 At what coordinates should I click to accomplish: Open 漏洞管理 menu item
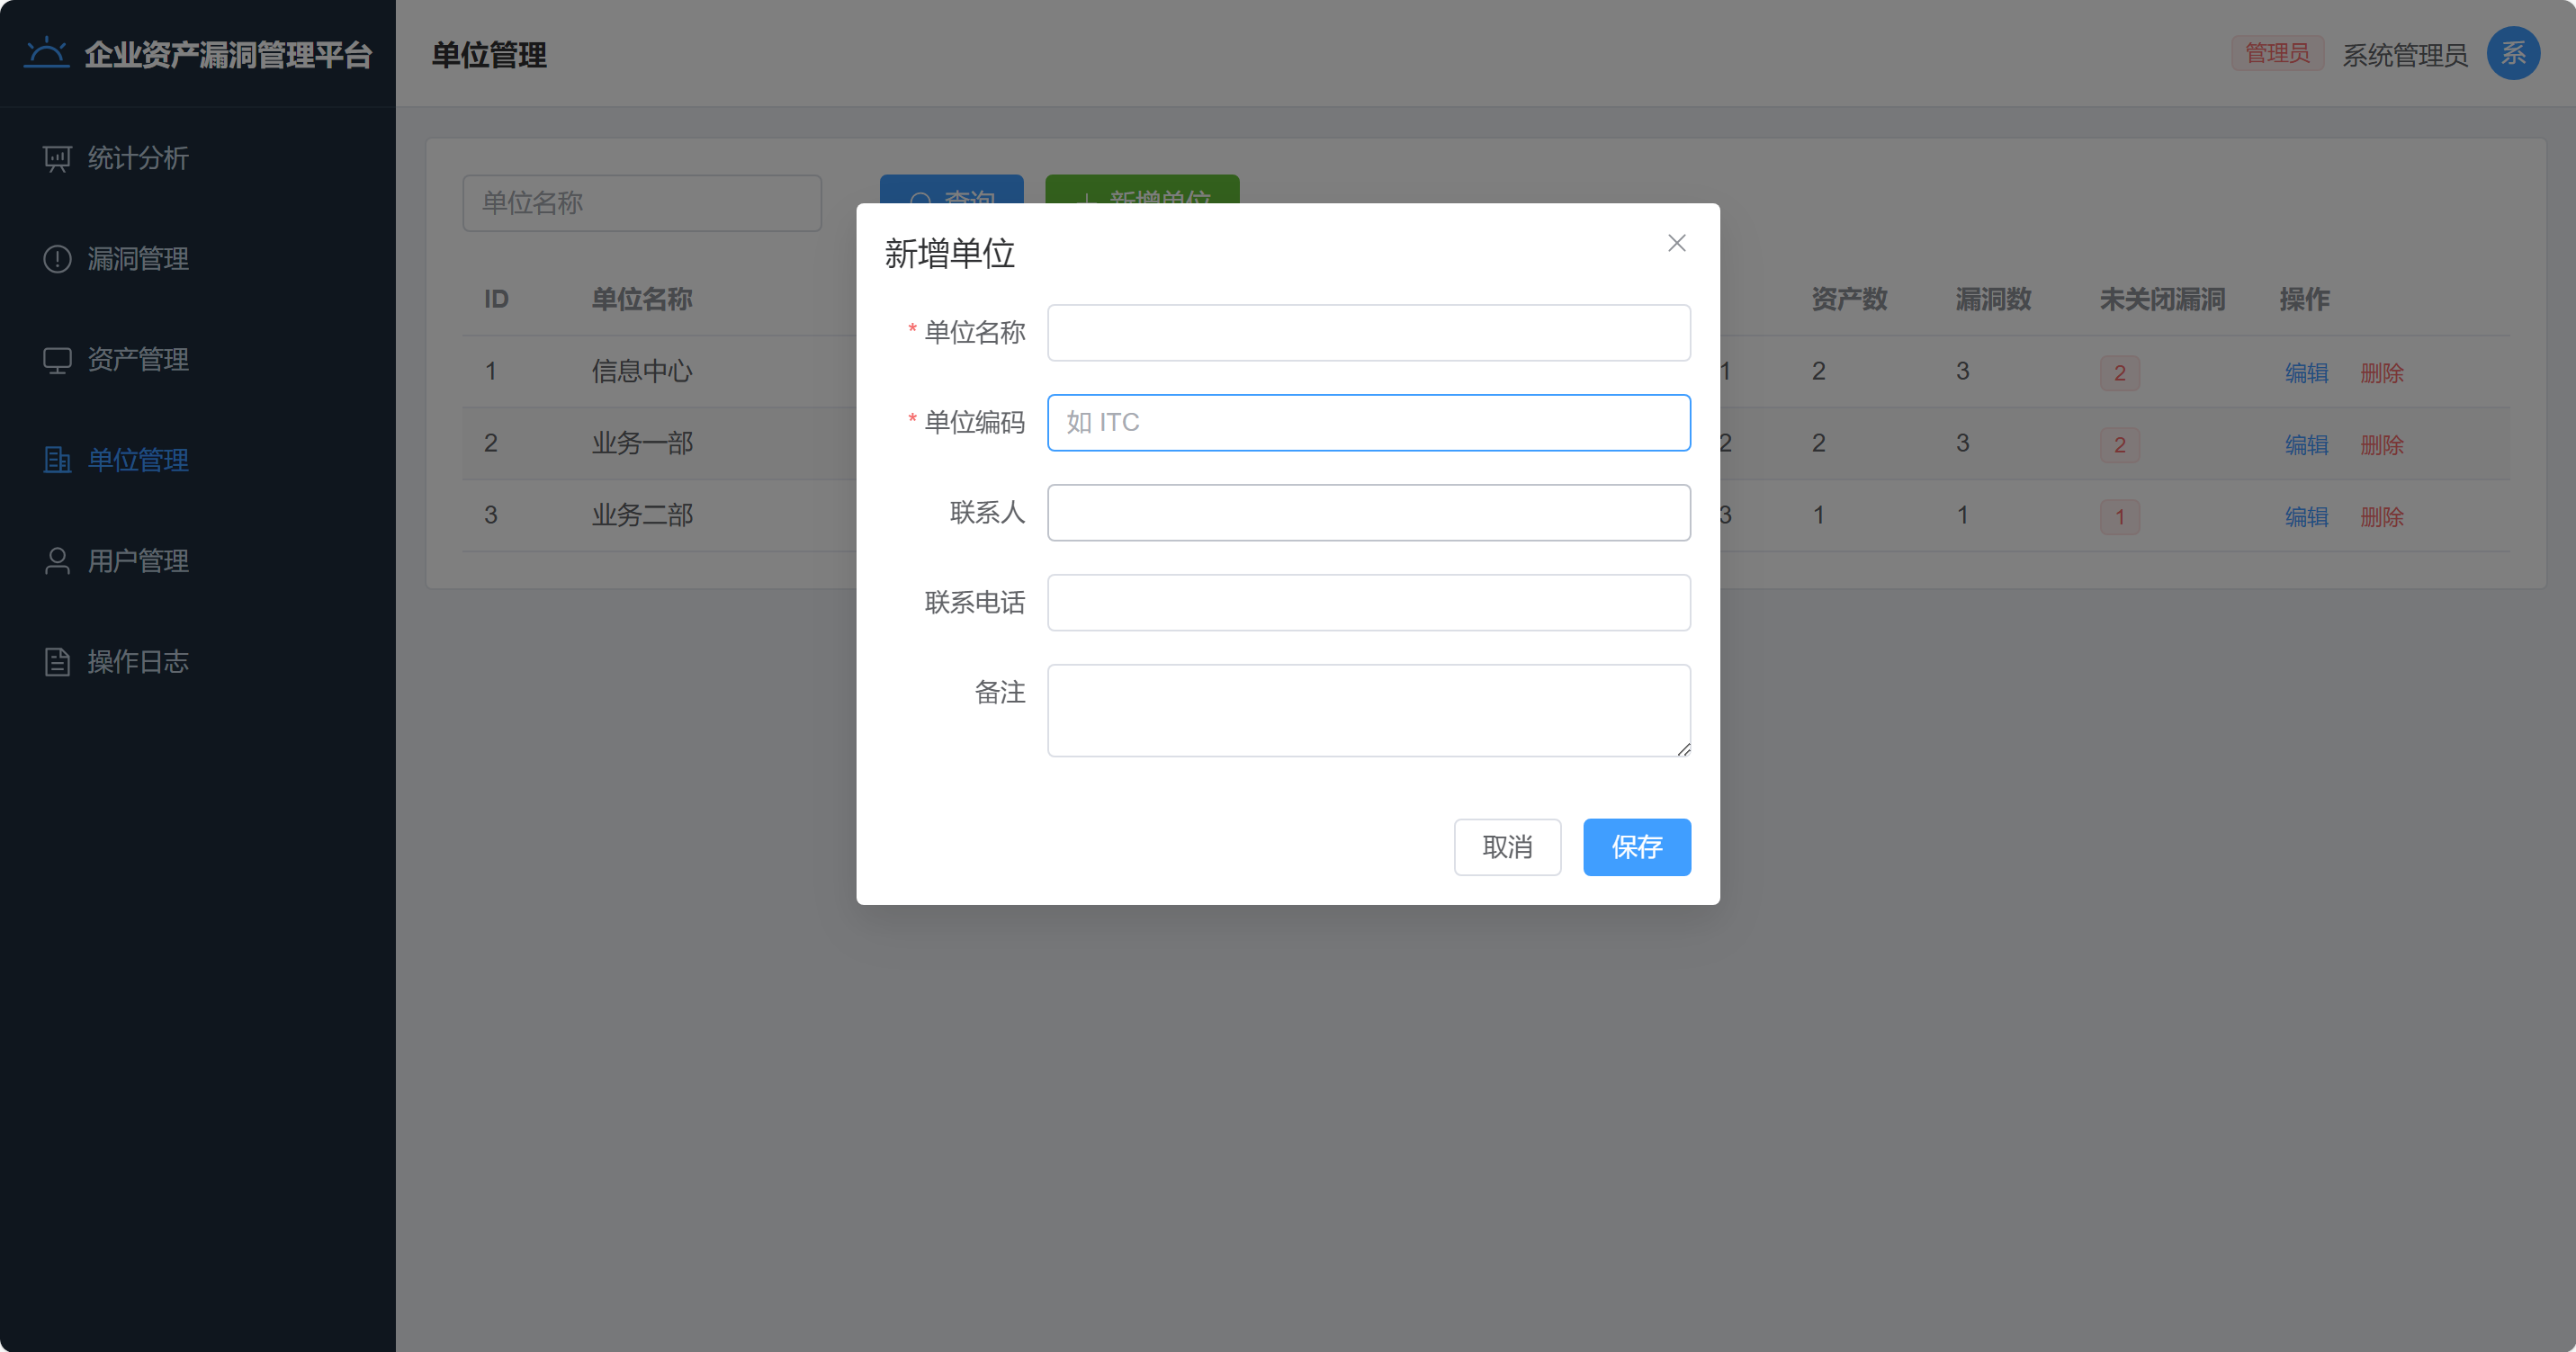tap(198, 259)
